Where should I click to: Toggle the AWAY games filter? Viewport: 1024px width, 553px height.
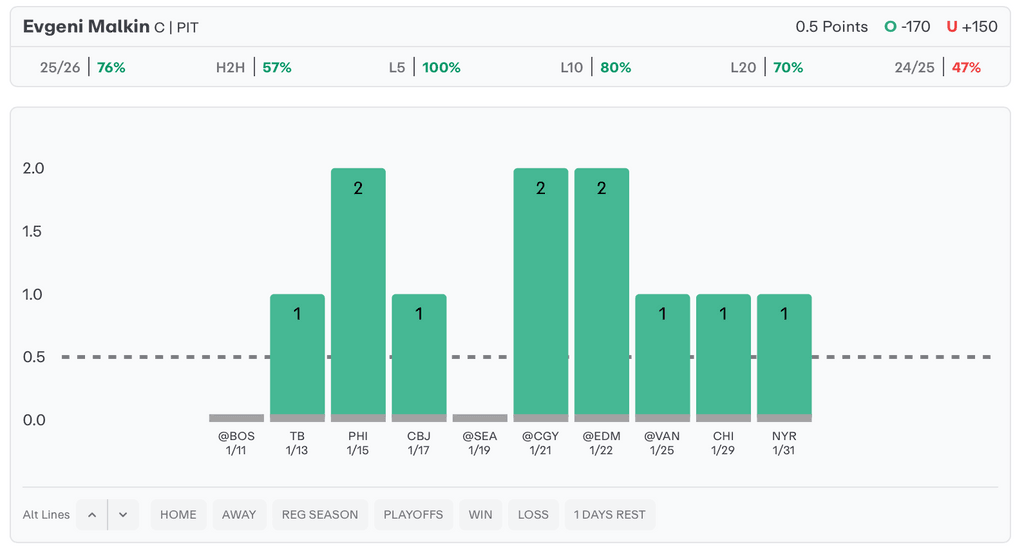point(239,515)
